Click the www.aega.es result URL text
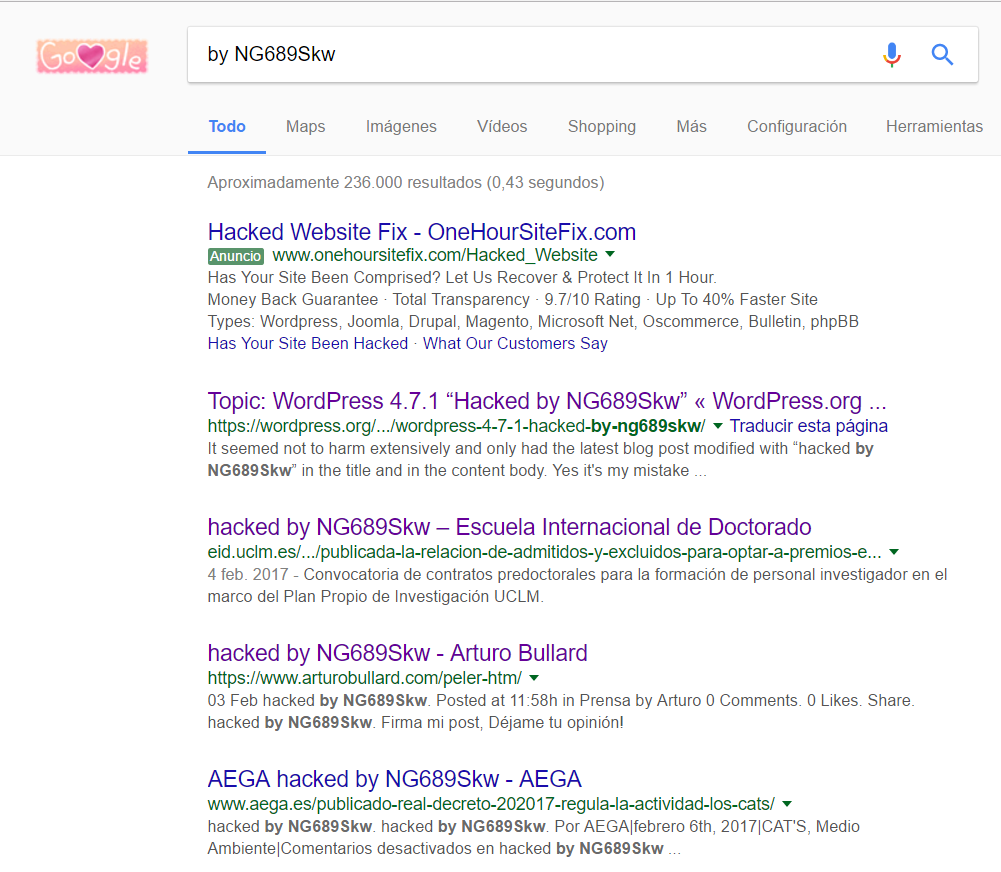Screen dimensions: 1001x872 click(x=492, y=804)
